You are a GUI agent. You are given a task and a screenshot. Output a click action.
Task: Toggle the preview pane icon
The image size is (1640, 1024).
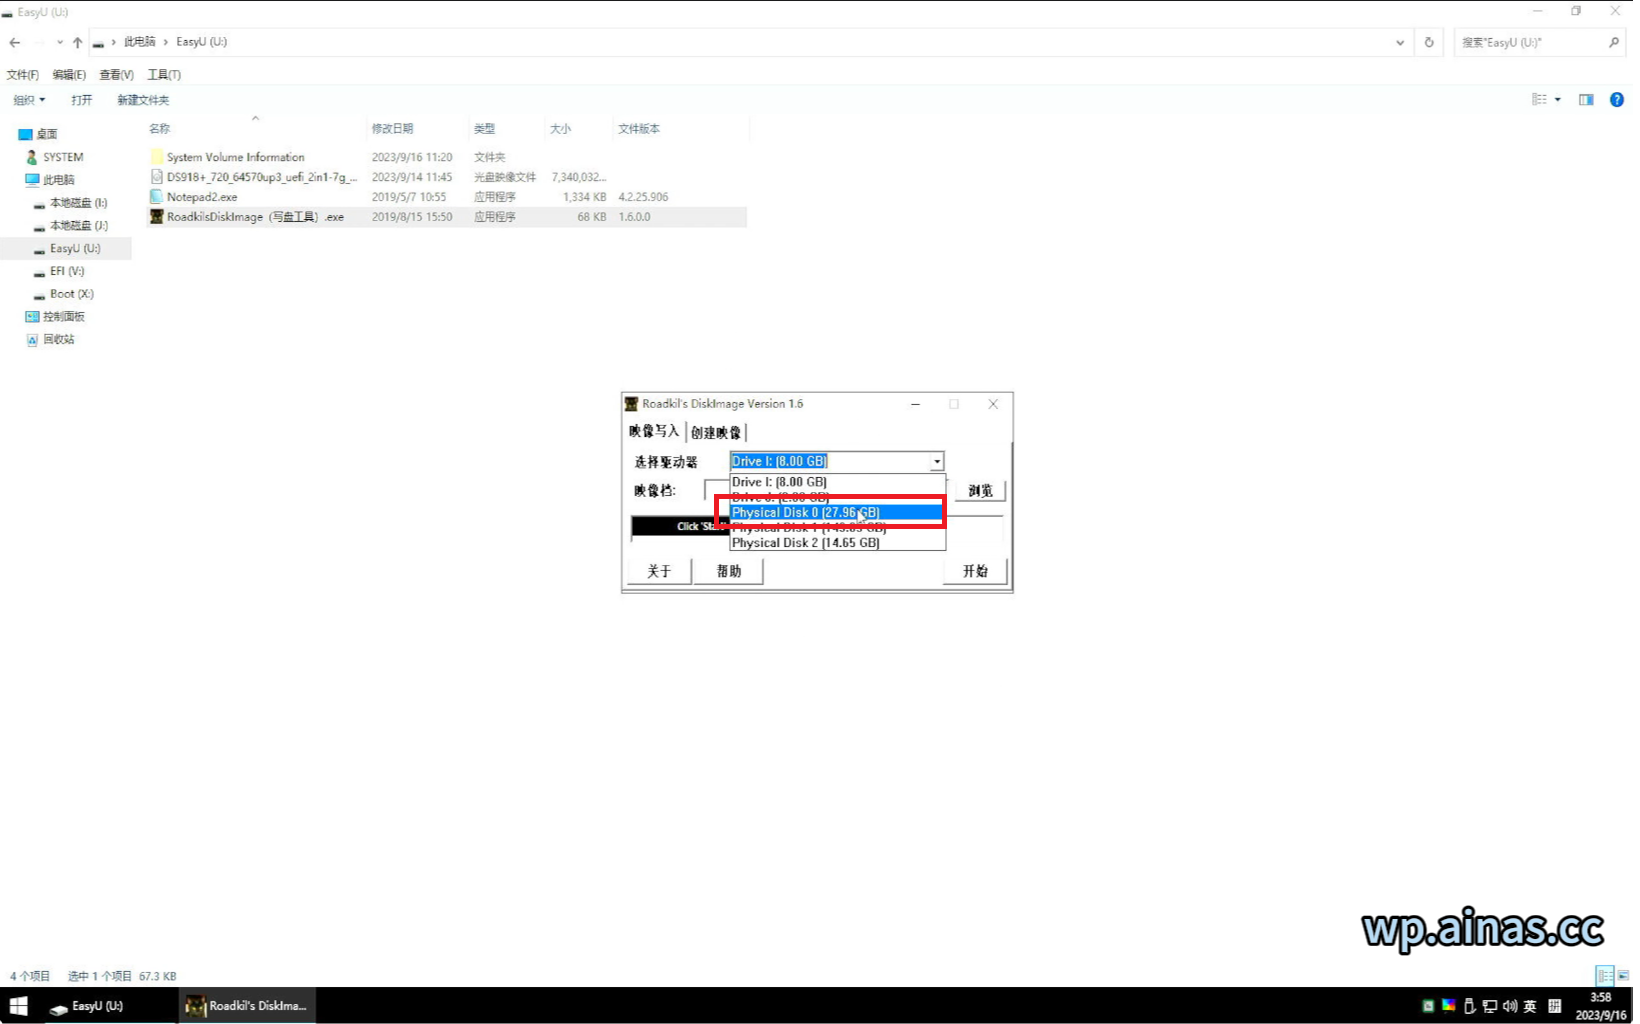(1586, 100)
